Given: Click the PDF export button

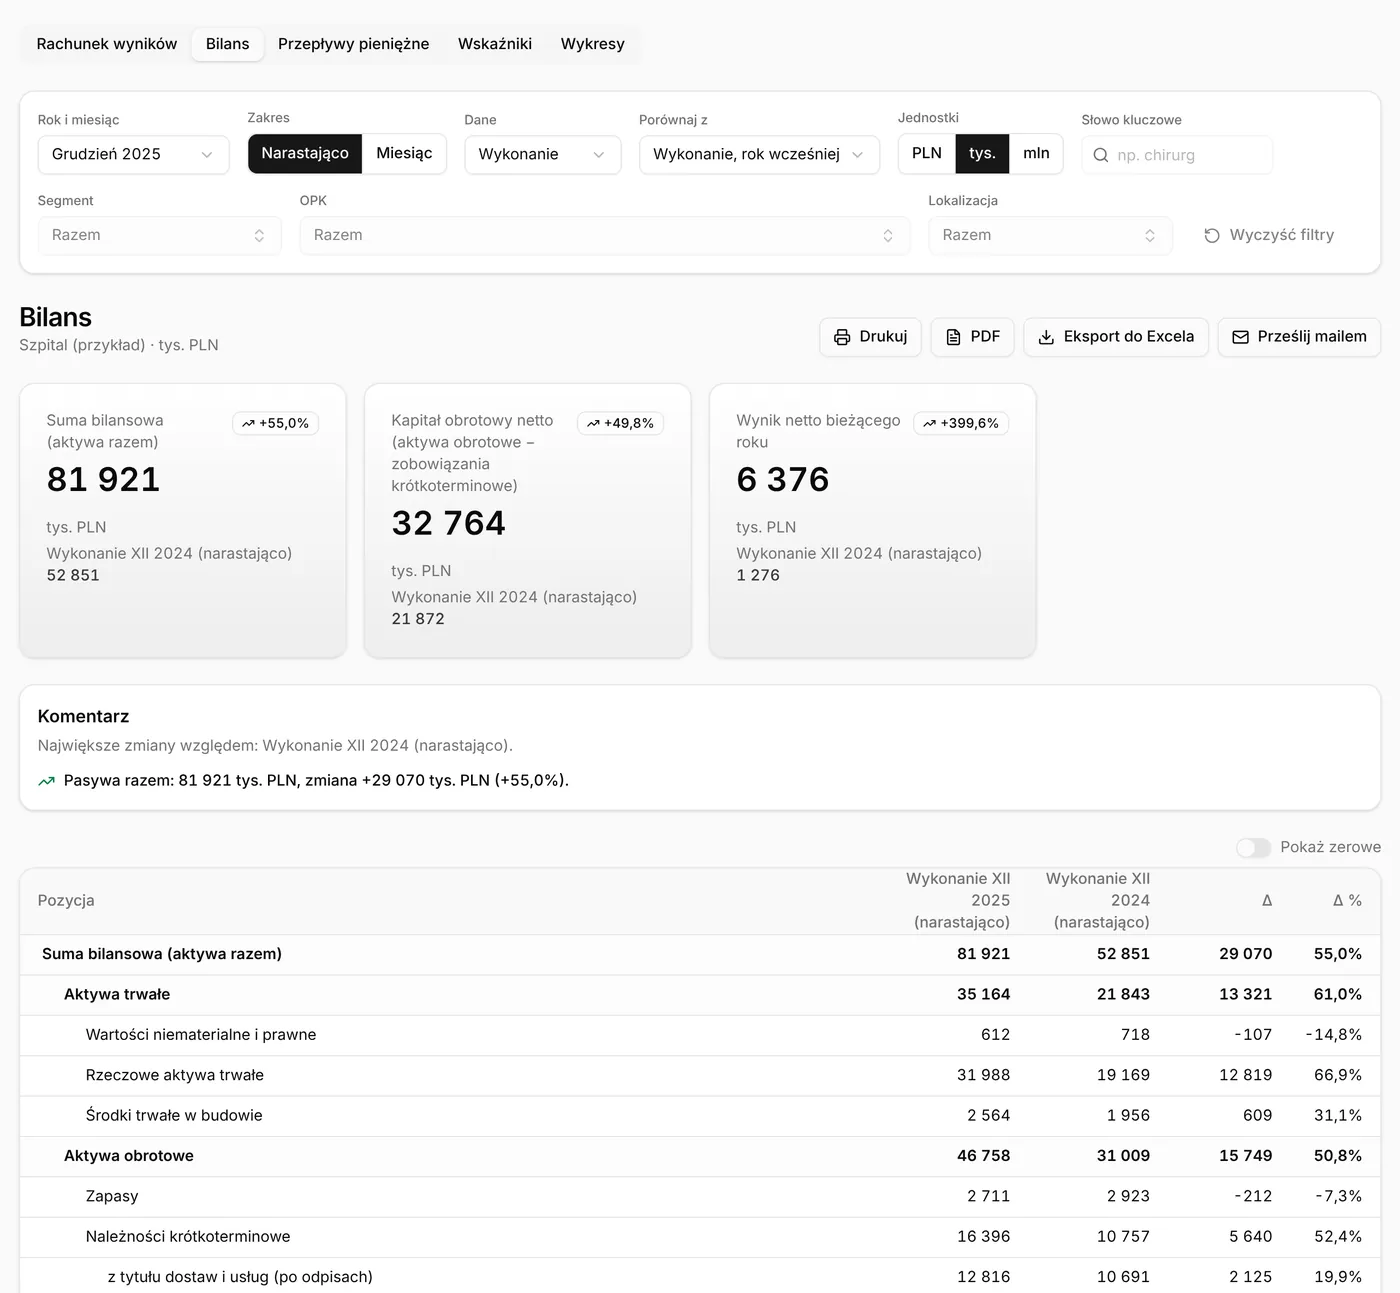Looking at the screenshot, I should (972, 337).
